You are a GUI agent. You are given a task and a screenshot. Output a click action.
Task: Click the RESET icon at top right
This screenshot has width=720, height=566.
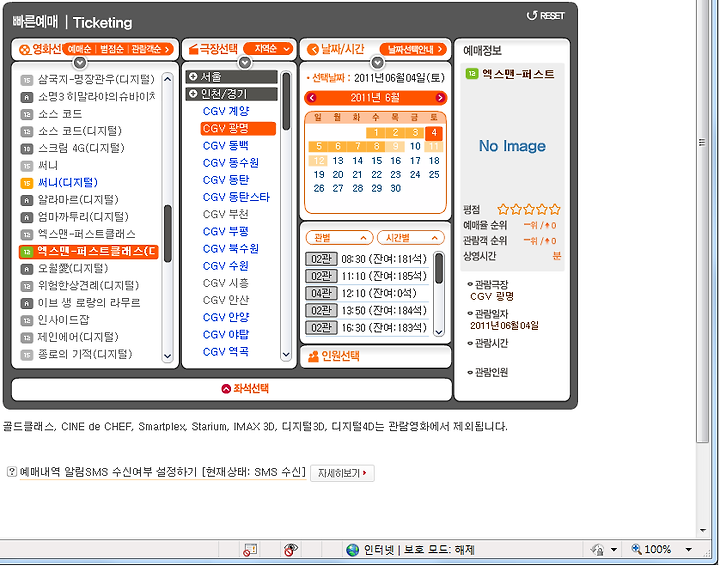[545, 16]
